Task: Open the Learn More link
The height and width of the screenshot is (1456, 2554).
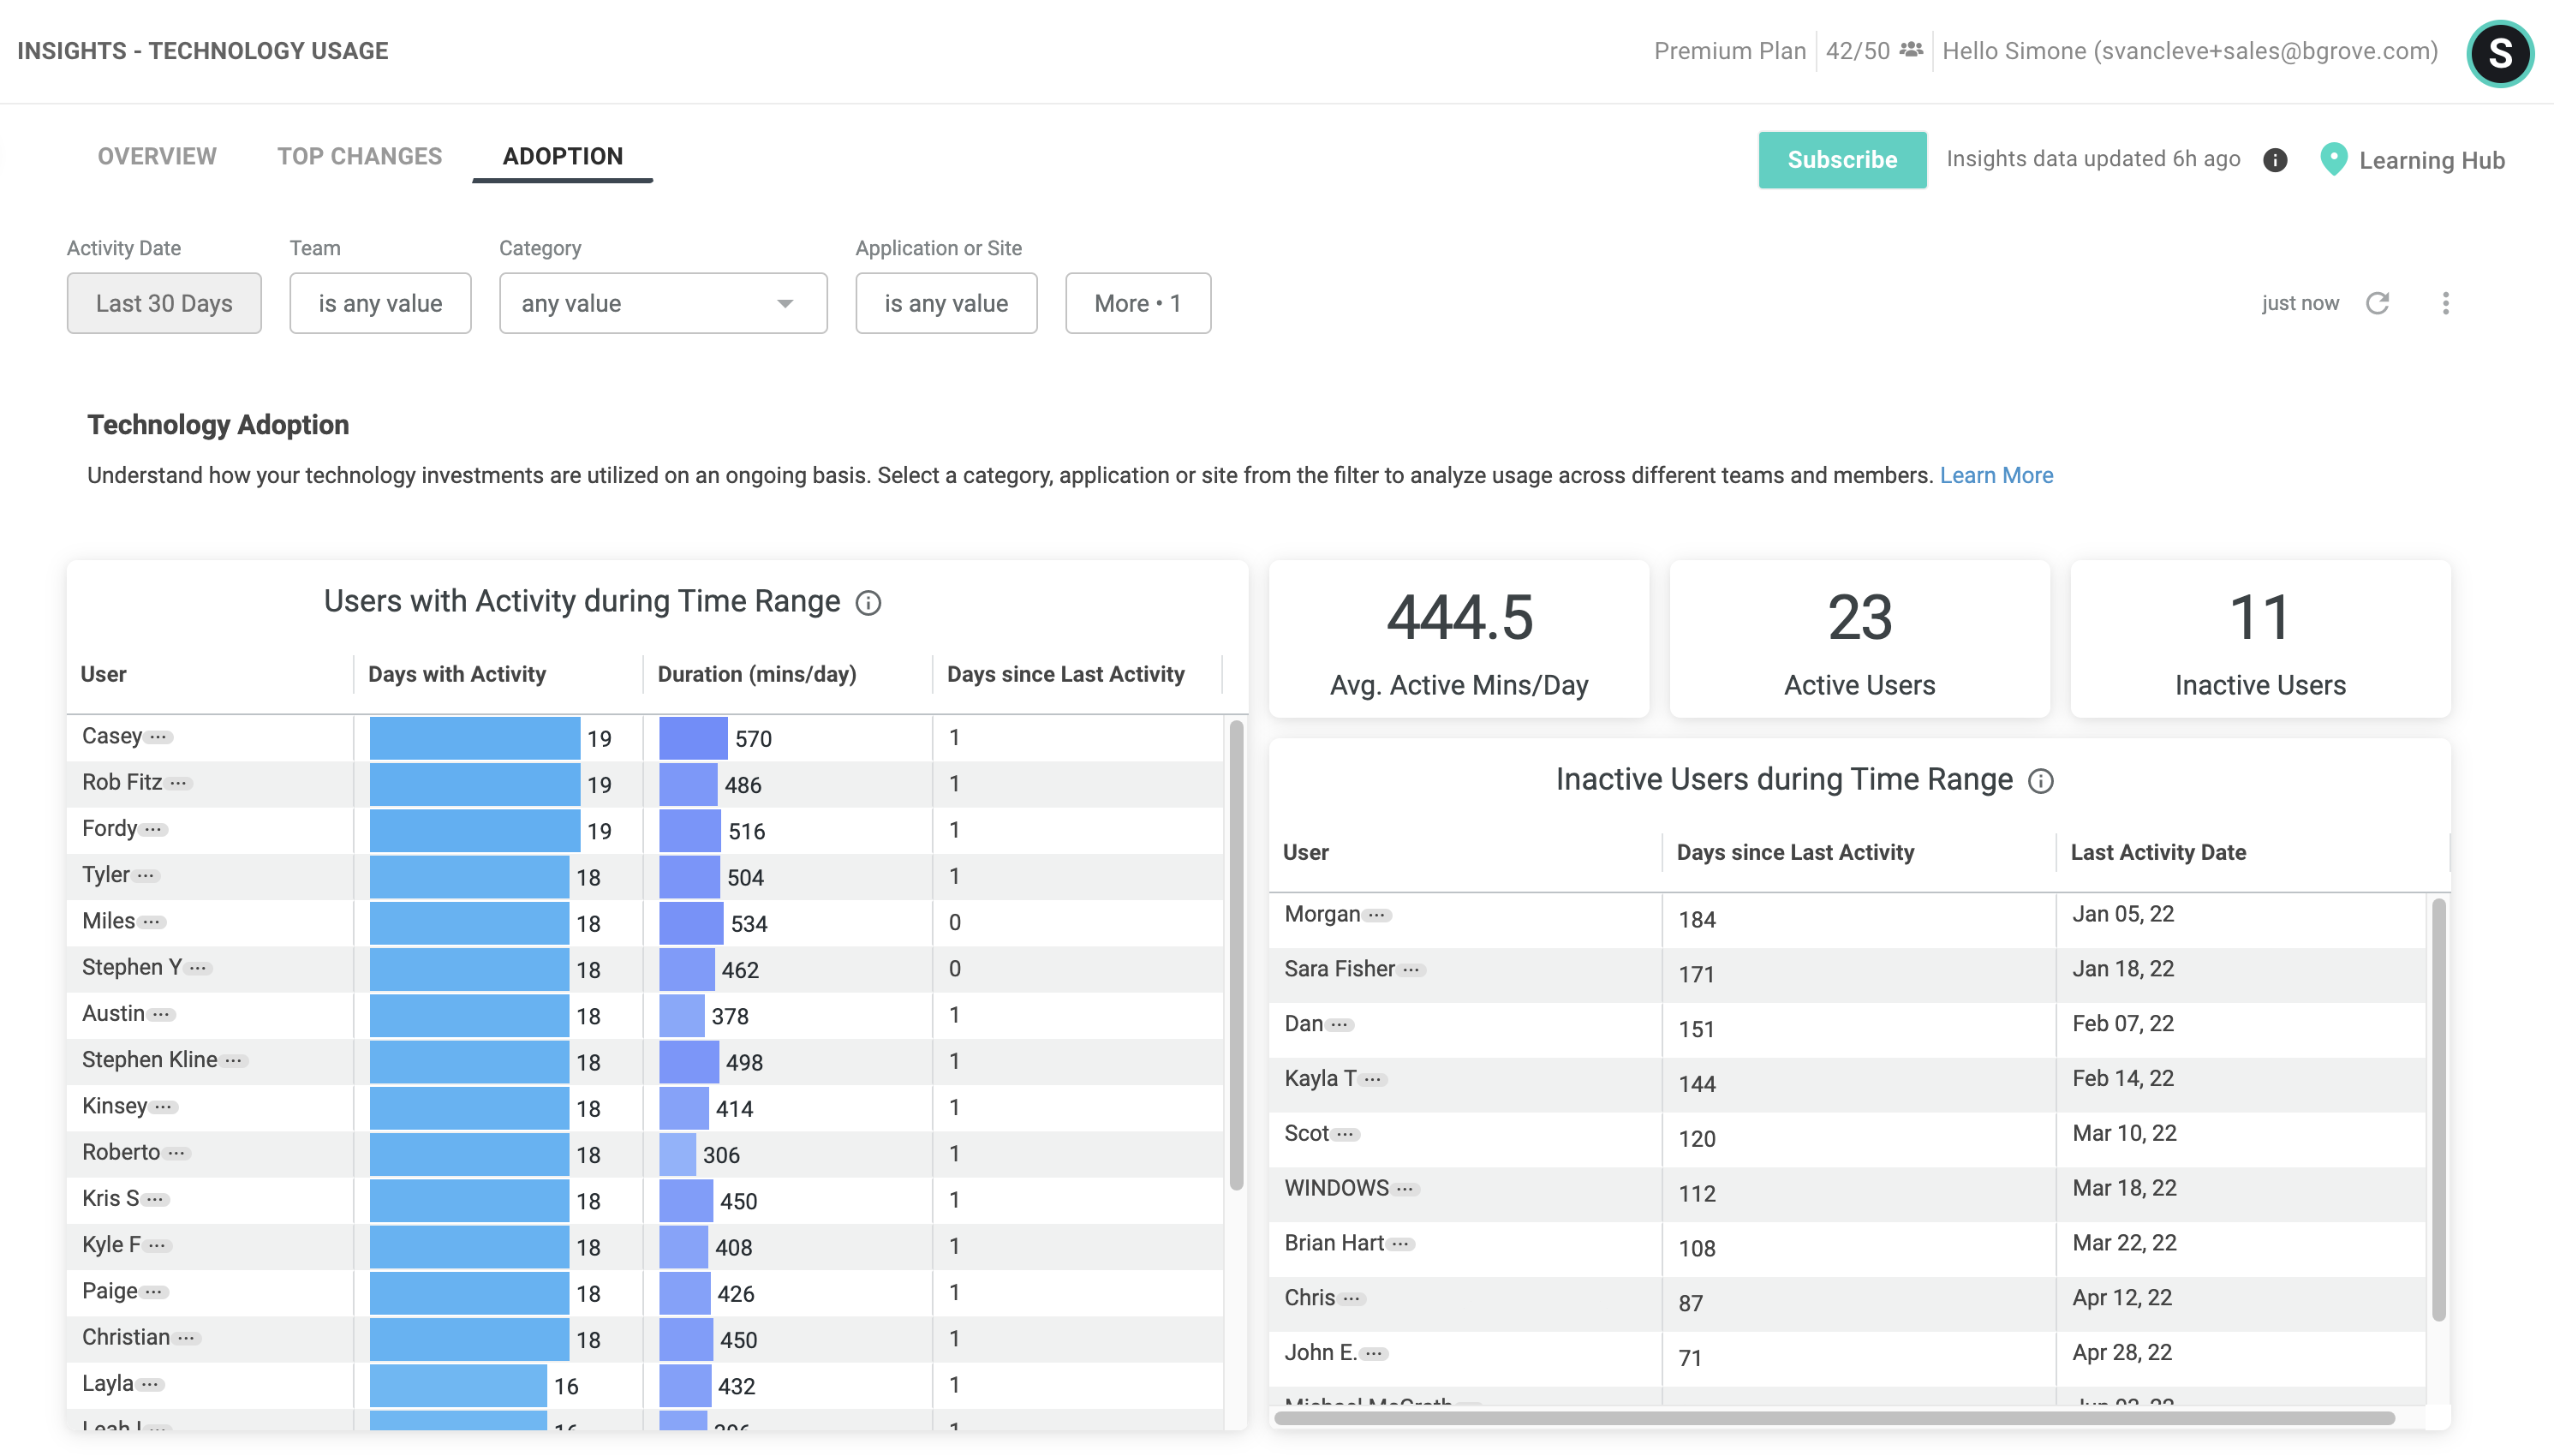Action: tap(1996, 475)
